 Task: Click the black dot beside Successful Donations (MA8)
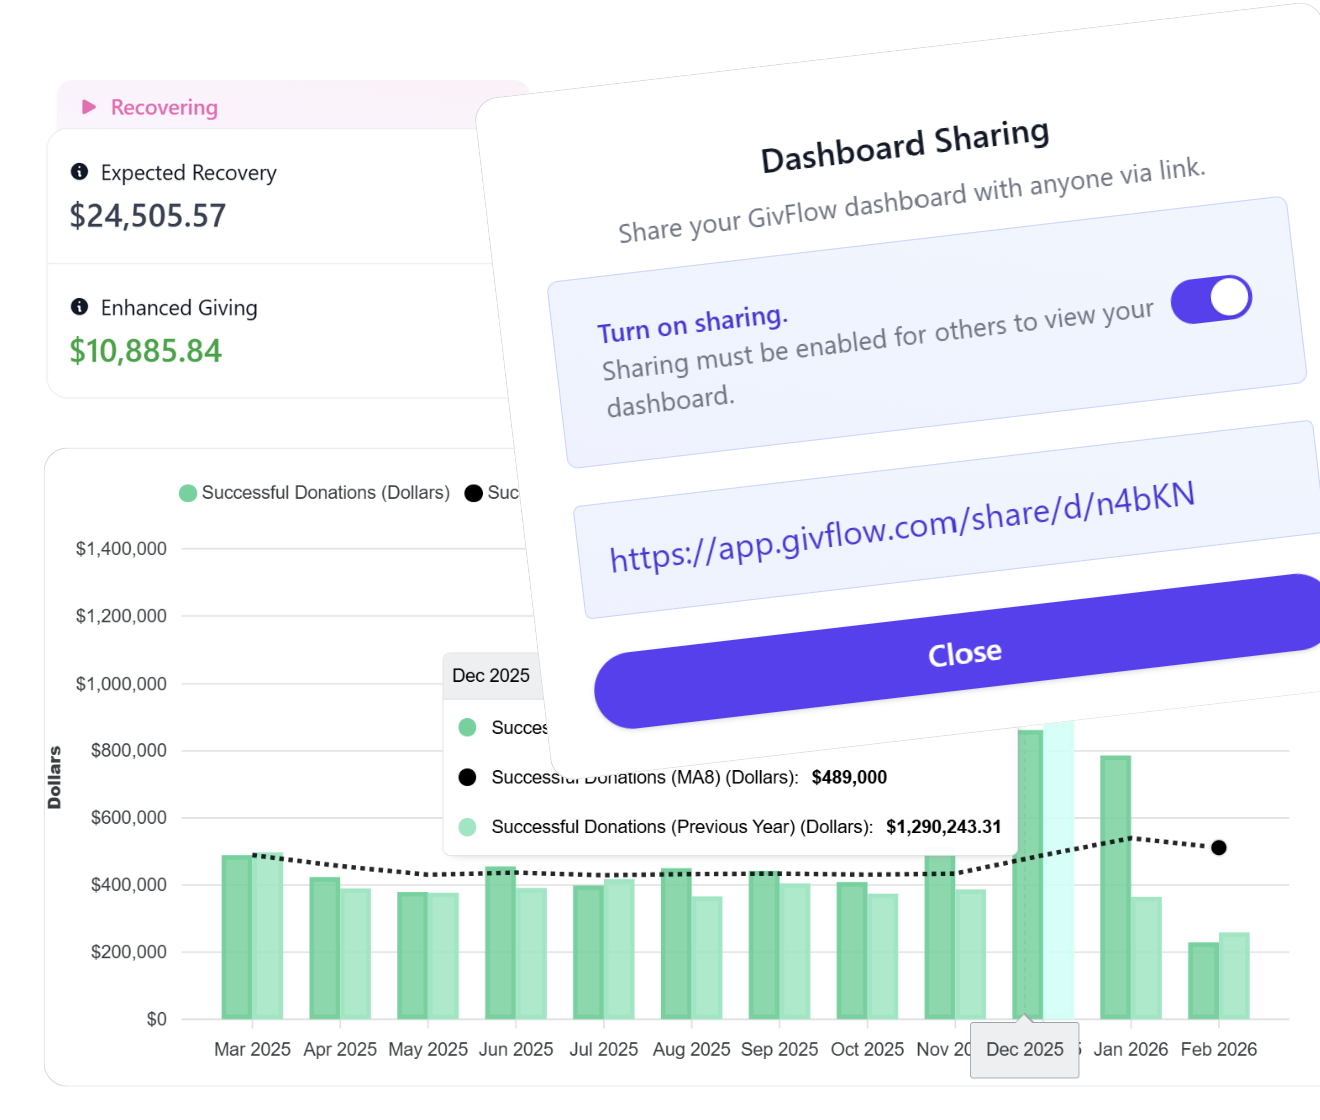click(x=467, y=777)
